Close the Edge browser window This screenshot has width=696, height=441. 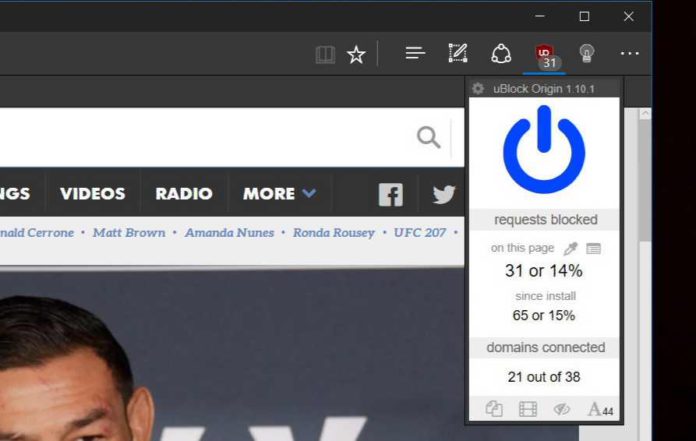tap(629, 16)
